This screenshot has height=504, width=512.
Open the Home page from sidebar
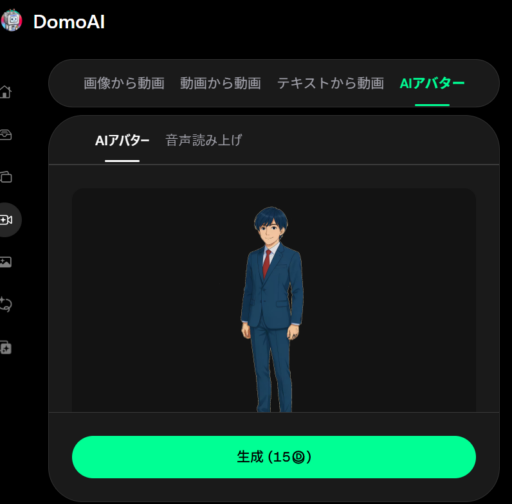click(x=6, y=92)
